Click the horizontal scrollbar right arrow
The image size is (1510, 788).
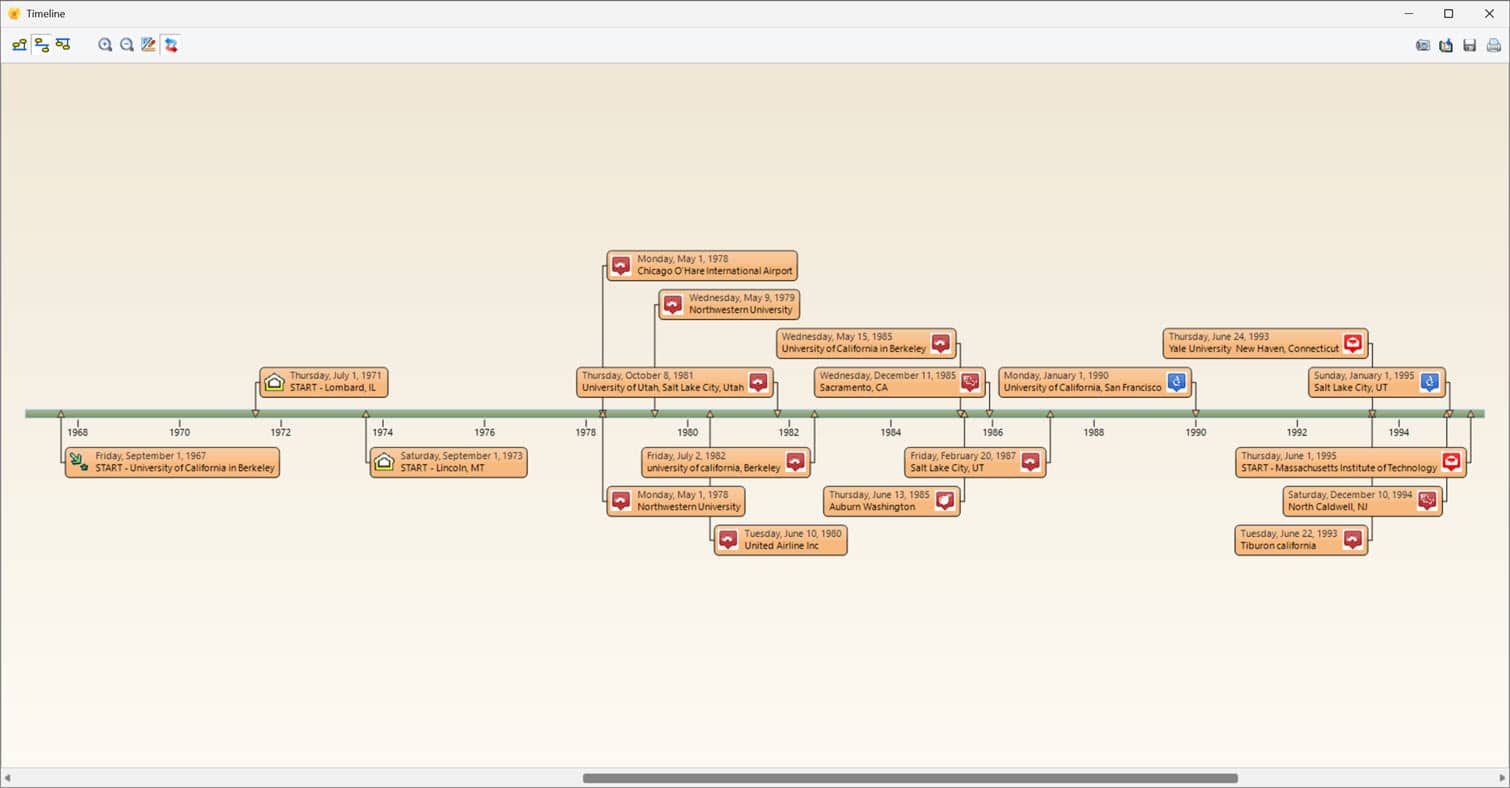point(1502,778)
